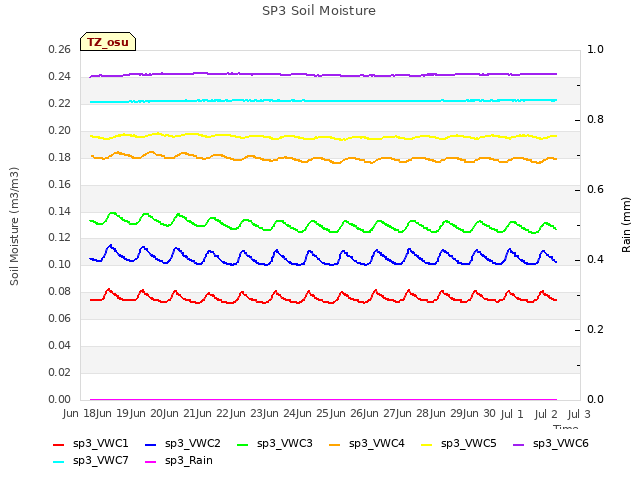Click the yellow sp3_VWC5 legend swatch

[427, 444]
